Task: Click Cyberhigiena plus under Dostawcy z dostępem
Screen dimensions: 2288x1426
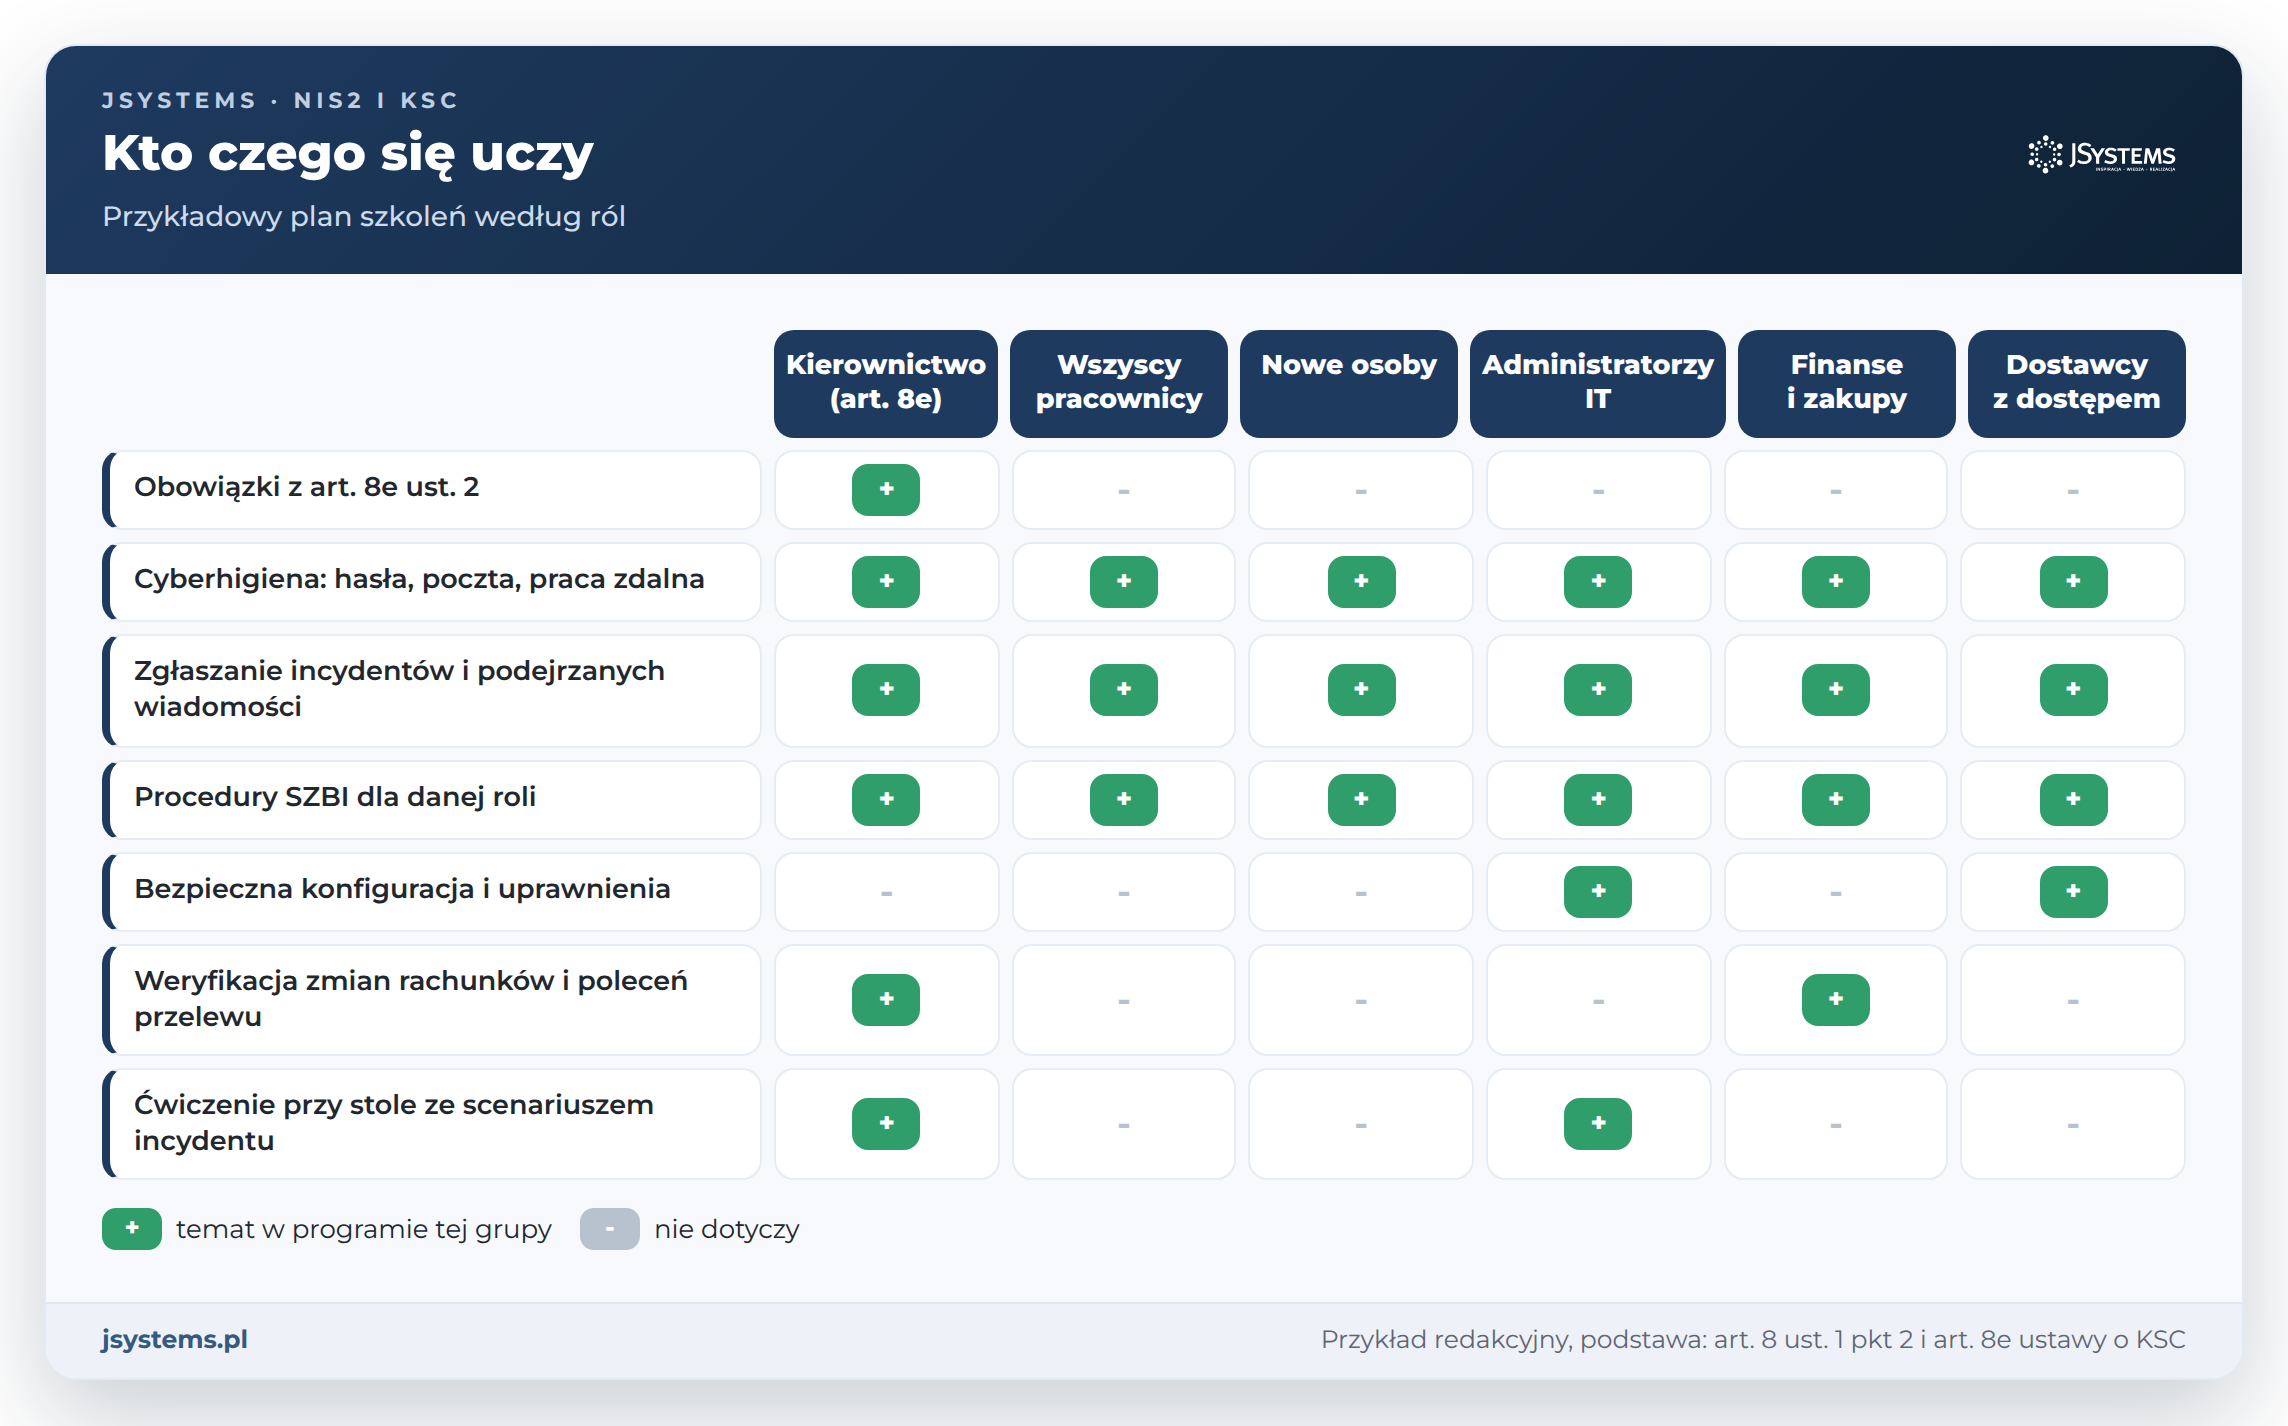Action: click(2073, 582)
